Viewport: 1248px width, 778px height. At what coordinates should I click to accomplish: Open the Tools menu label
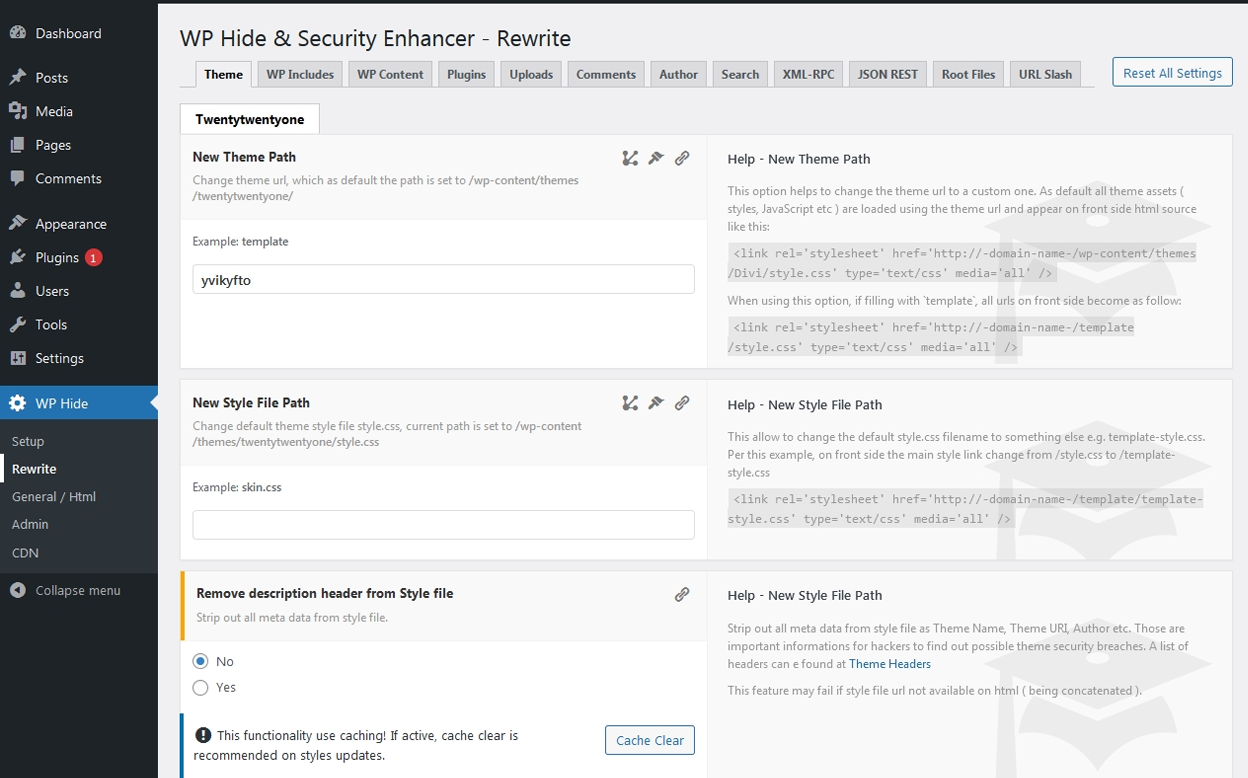coord(51,324)
